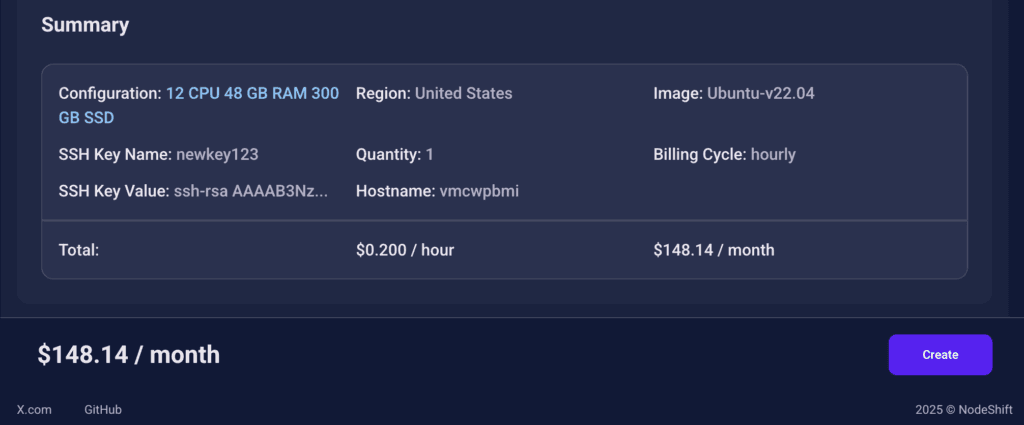The width and height of the screenshot is (1024, 425).
Task: Click the Hostname vmcwpbmi text
Action: click(x=479, y=191)
